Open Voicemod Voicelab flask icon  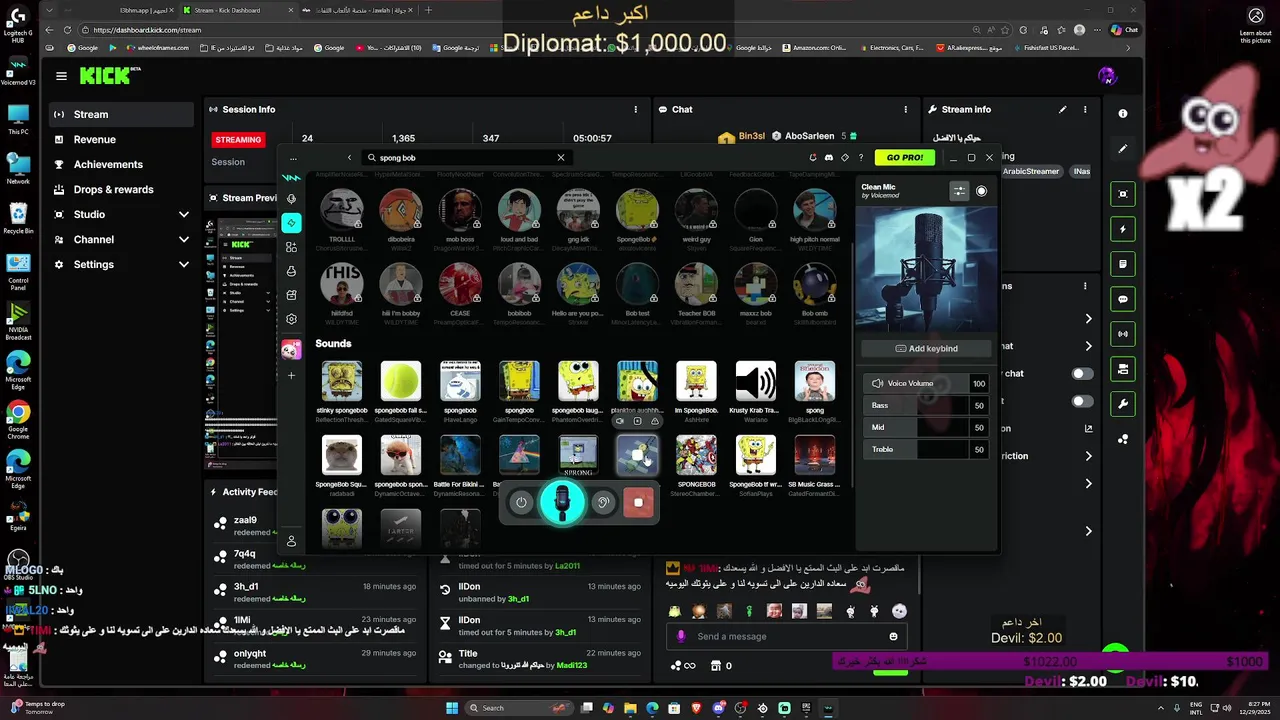pyautogui.click(x=291, y=271)
